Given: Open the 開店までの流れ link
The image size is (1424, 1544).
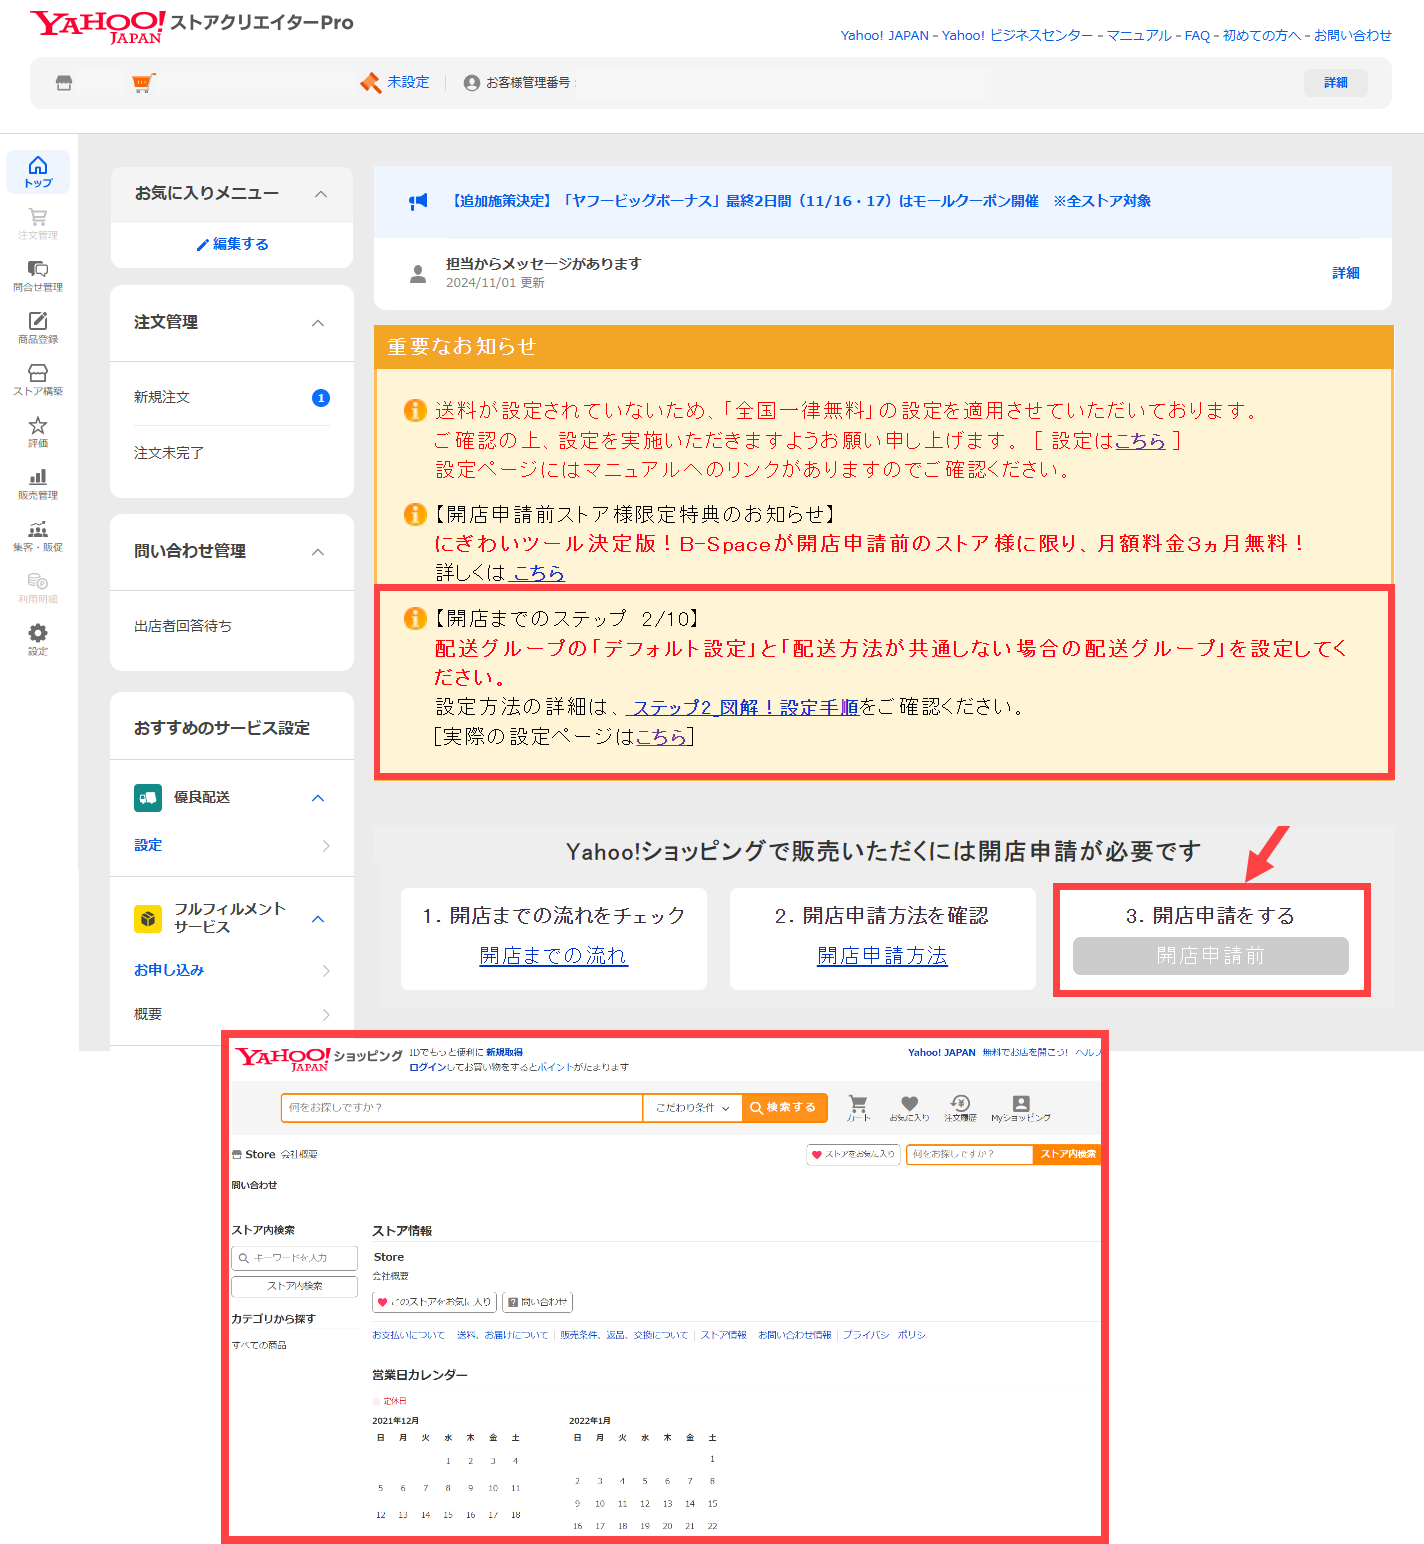Looking at the screenshot, I should pyautogui.click(x=553, y=956).
